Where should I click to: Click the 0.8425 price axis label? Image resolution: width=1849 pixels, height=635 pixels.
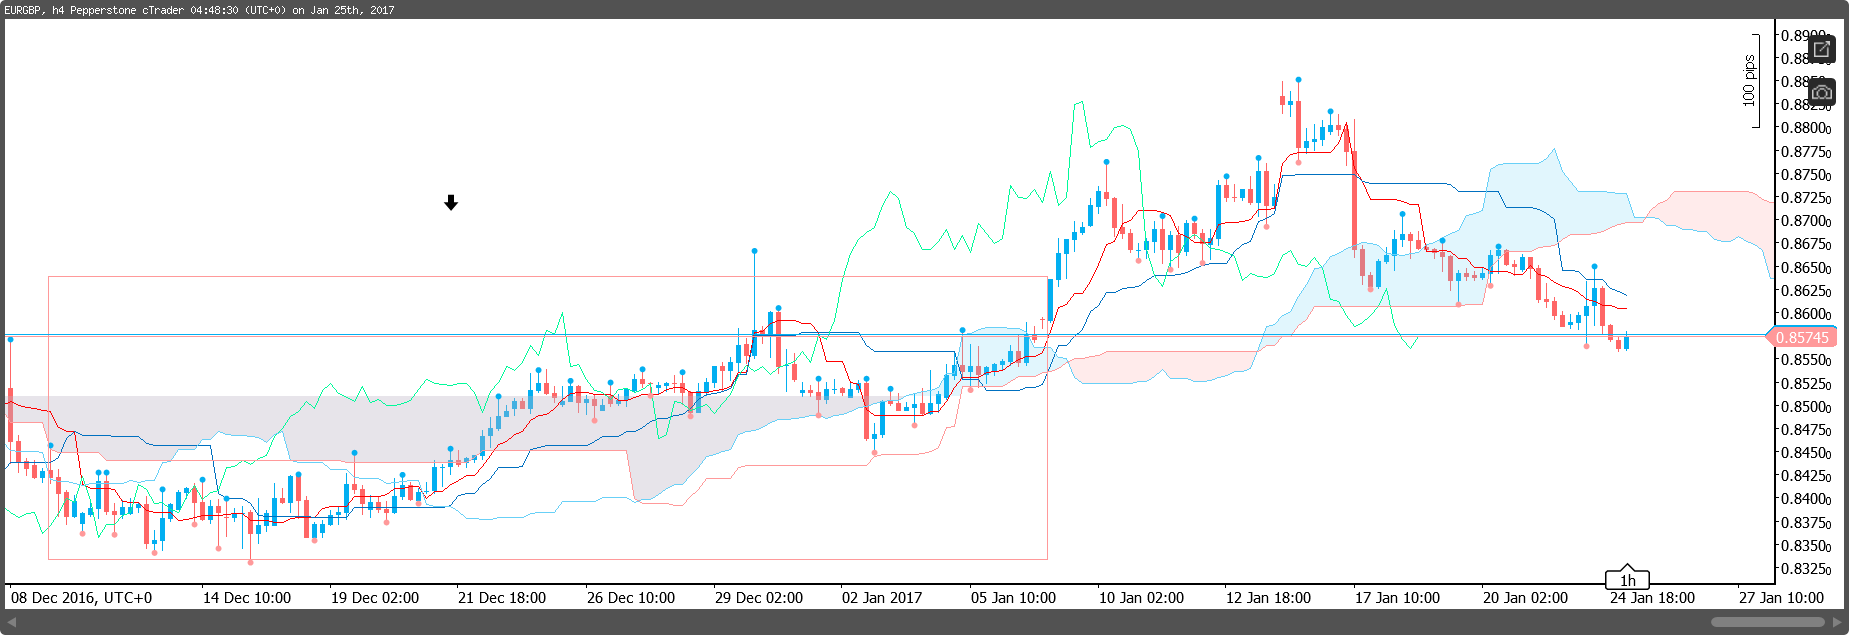point(1806,476)
